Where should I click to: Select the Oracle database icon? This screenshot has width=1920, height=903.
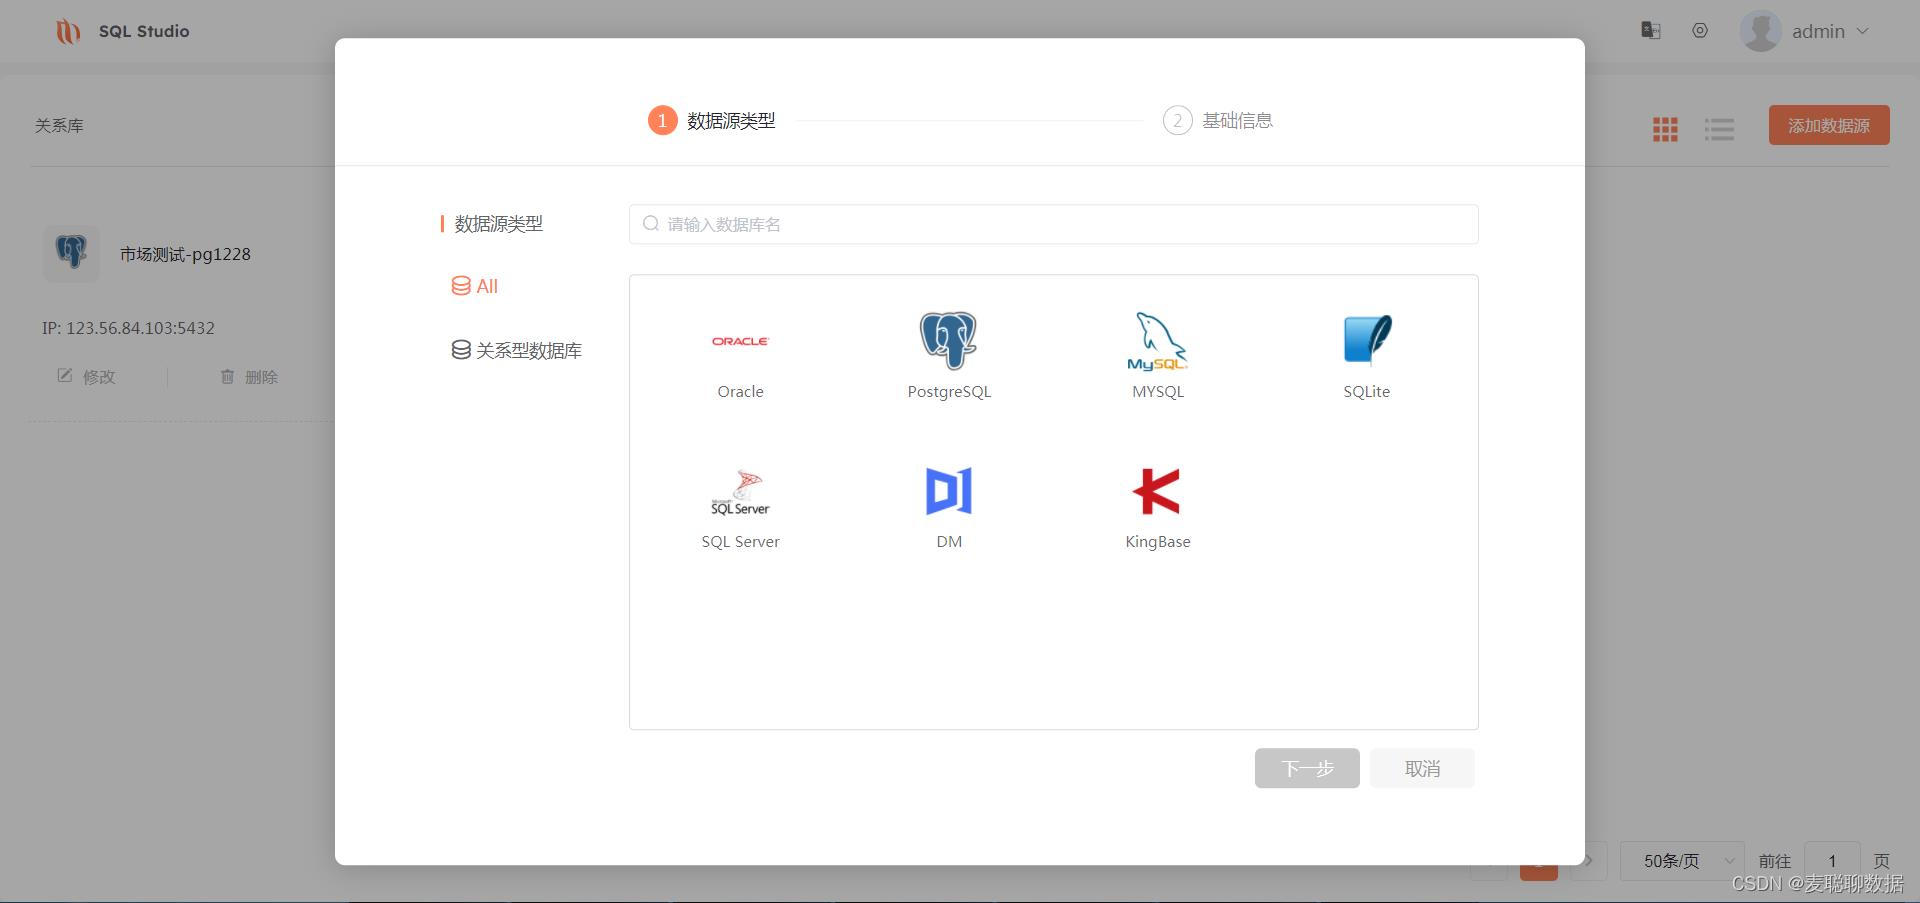click(740, 341)
